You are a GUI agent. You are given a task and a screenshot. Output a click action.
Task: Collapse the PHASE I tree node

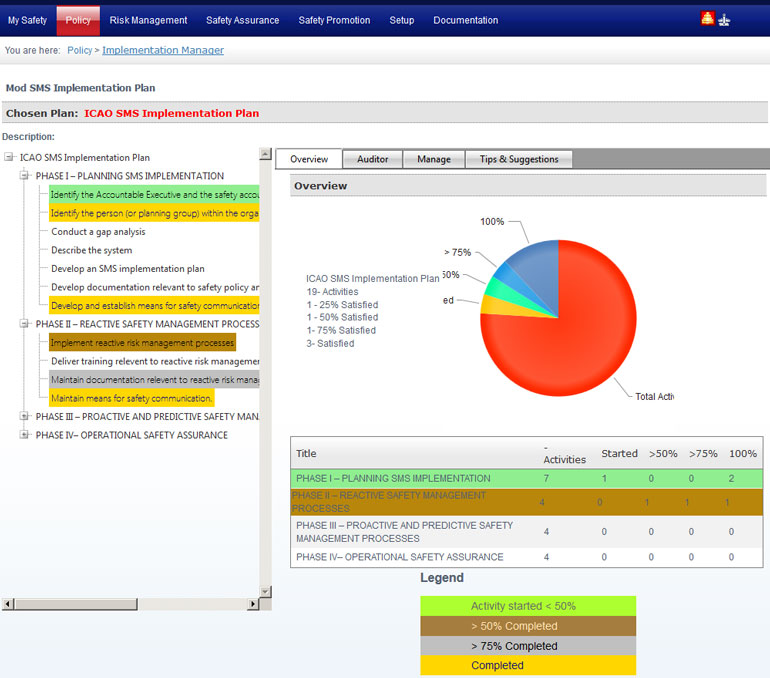pos(24,175)
